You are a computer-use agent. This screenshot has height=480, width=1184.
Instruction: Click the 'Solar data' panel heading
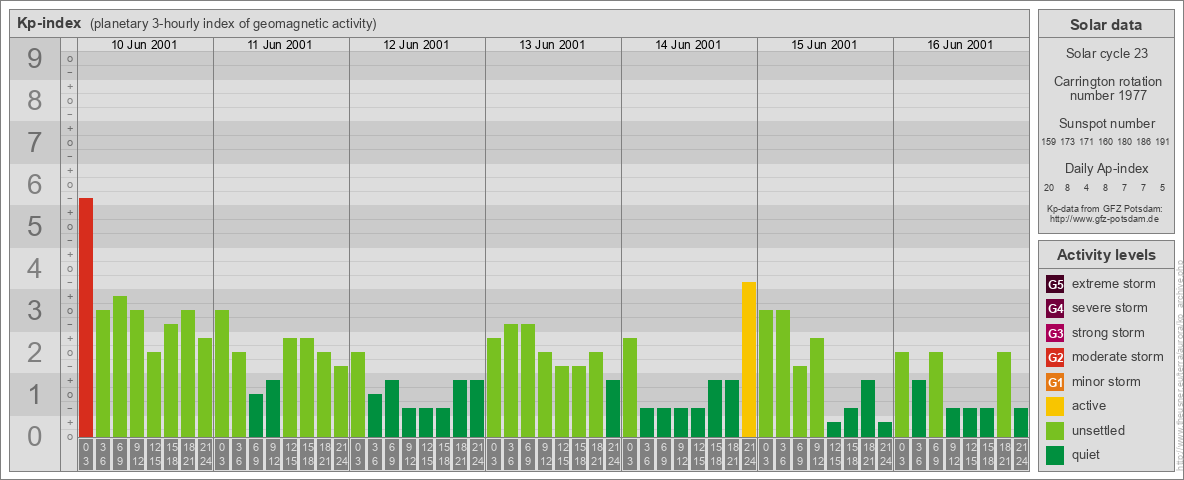1106,25
